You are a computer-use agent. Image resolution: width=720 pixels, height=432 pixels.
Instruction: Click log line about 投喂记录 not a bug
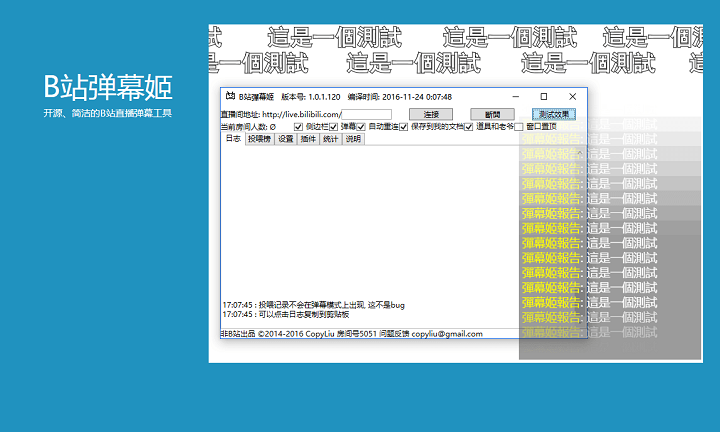click(x=314, y=305)
